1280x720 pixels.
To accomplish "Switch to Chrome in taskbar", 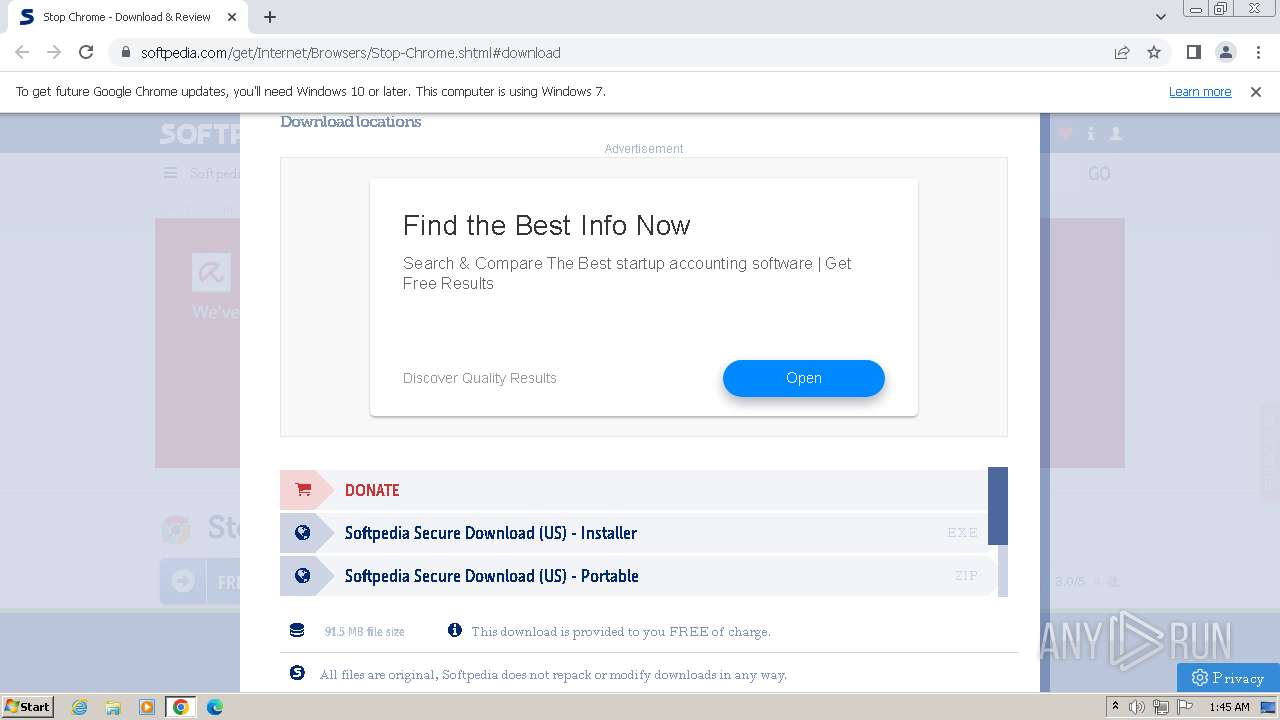I will pyautogui.click(x=181, y=707).
